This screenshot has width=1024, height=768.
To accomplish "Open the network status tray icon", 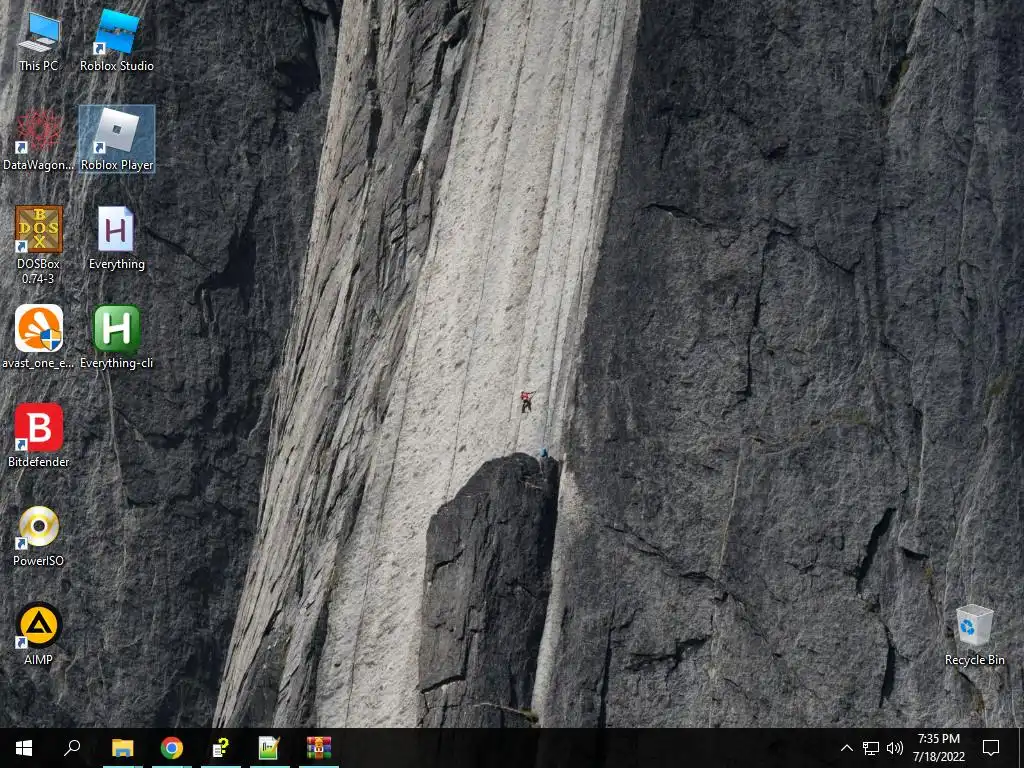I will point(871,748).
